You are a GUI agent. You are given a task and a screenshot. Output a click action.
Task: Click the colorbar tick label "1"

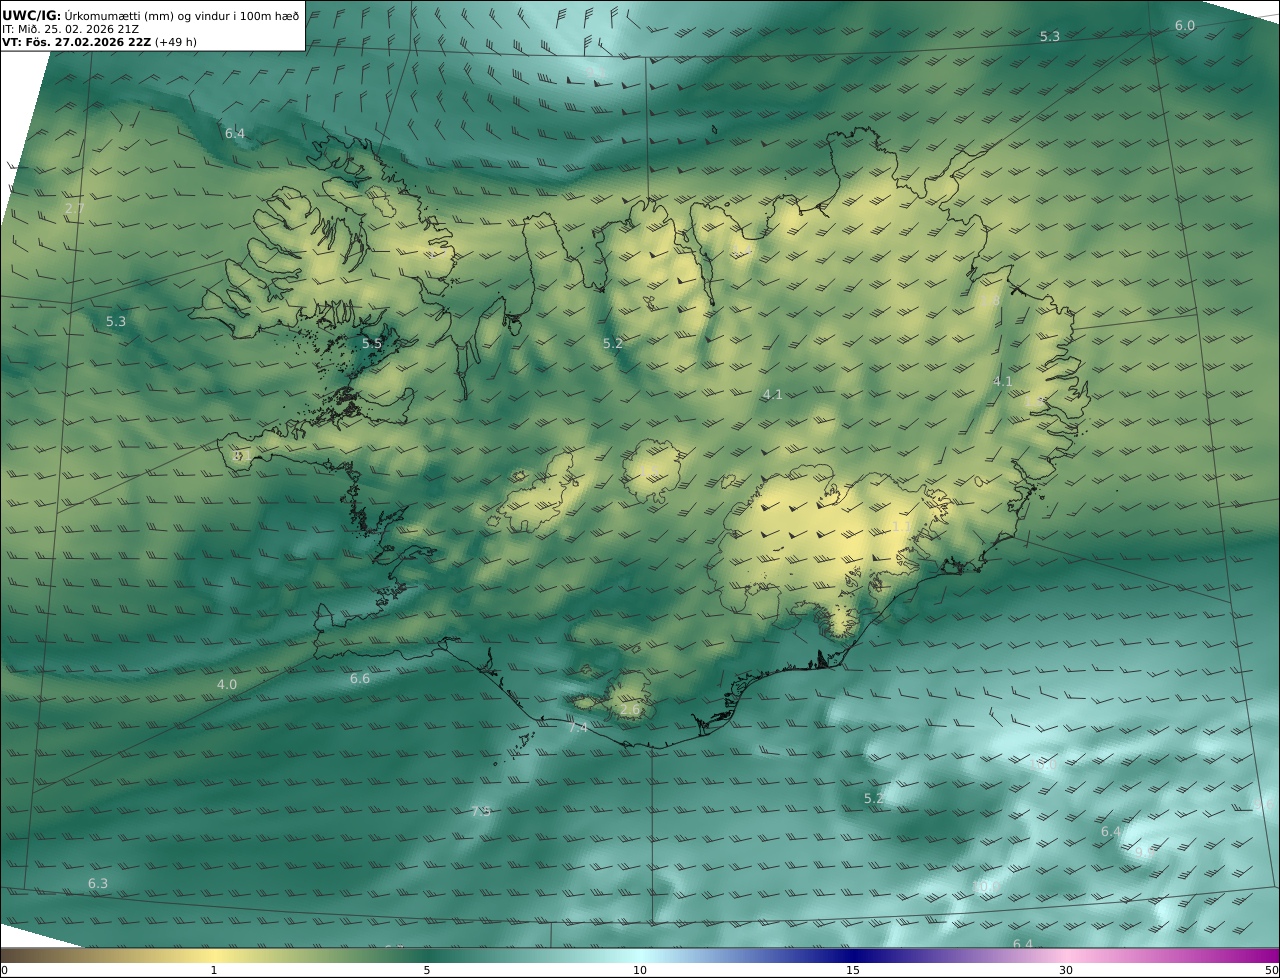[213, 970]
